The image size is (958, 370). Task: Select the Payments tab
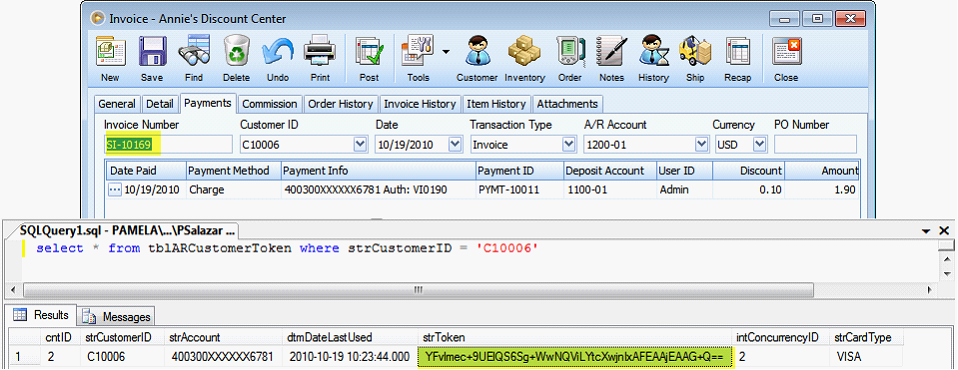tap(207, 103)
